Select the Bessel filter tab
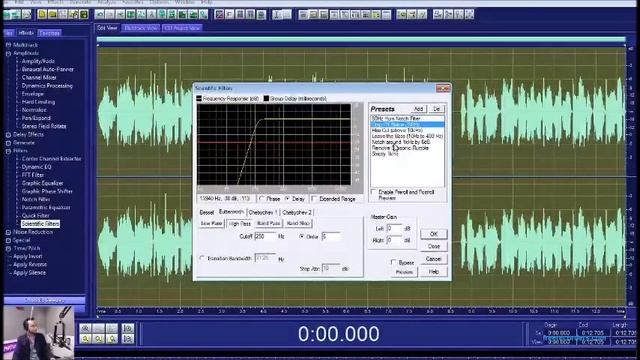The image size is (640, 360). click(x=207, y=213)
